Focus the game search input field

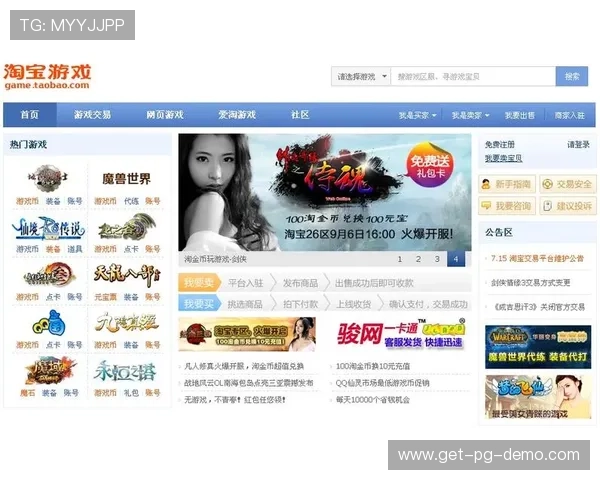click(473, 77)
